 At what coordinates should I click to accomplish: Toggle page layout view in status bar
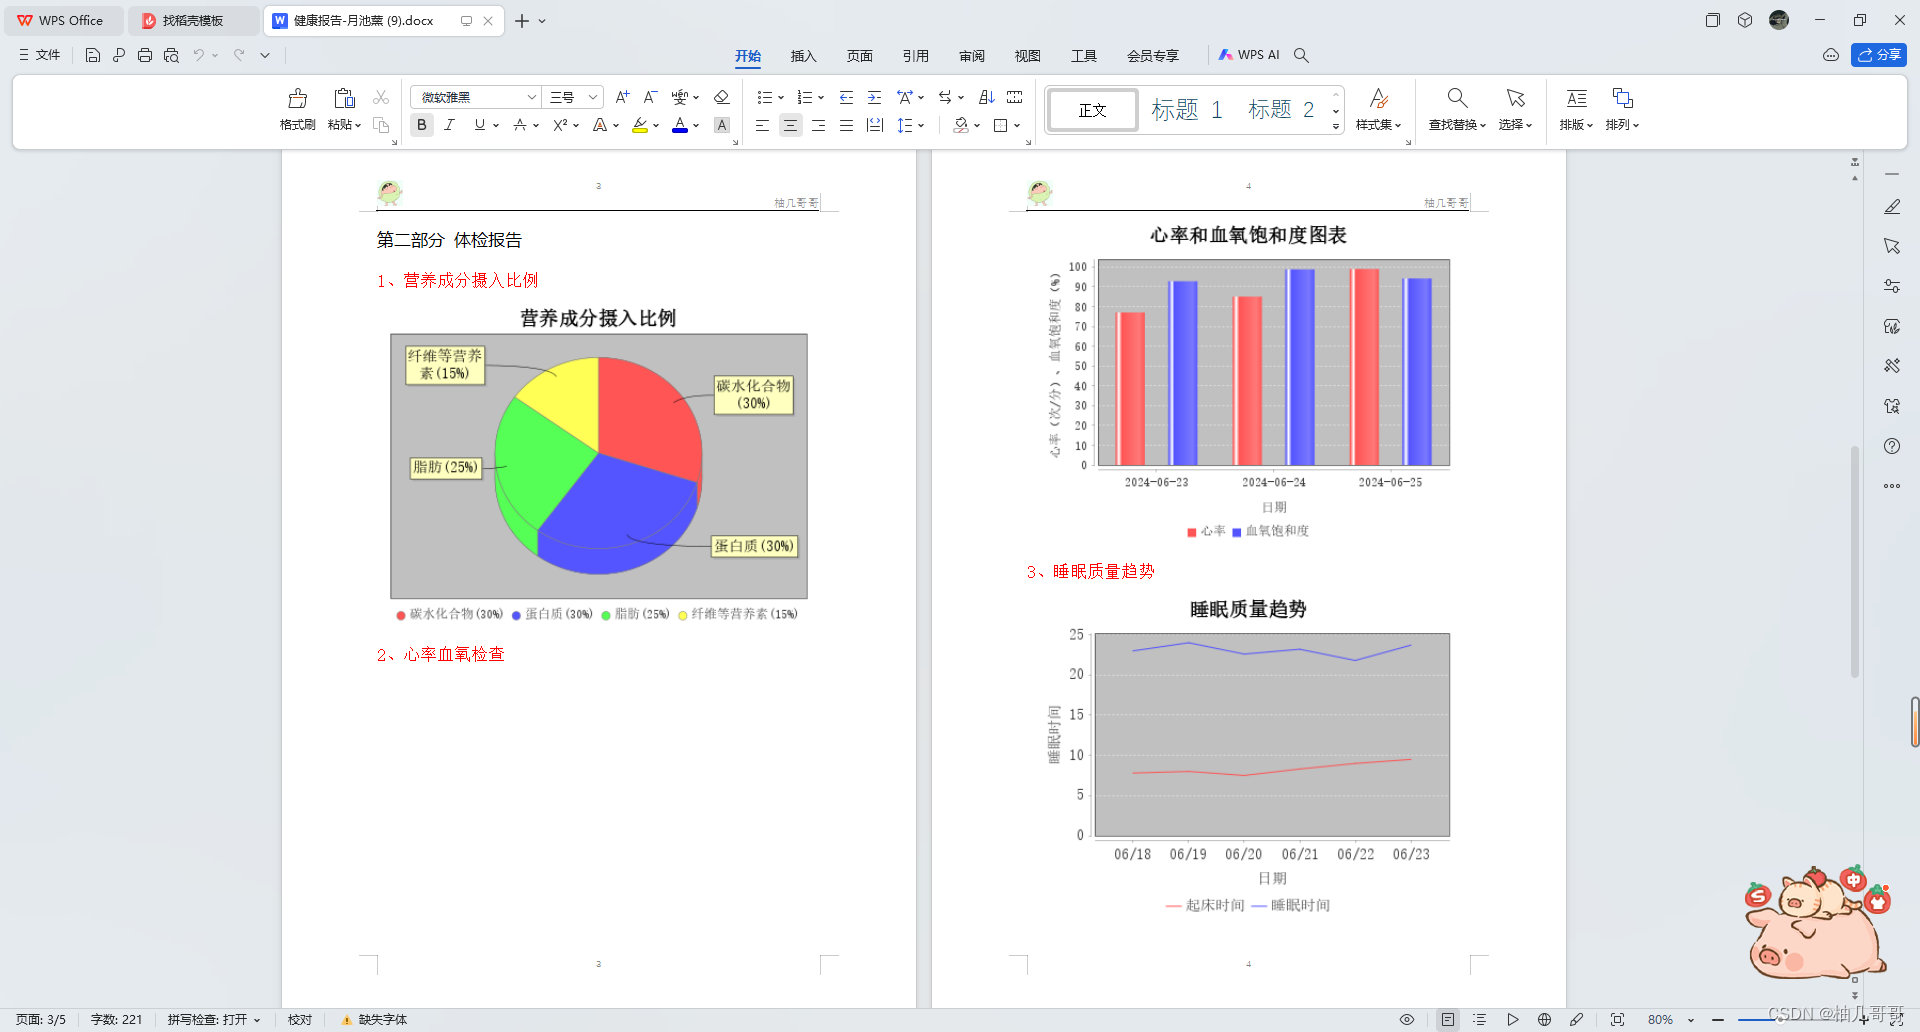(1447, 1019)
